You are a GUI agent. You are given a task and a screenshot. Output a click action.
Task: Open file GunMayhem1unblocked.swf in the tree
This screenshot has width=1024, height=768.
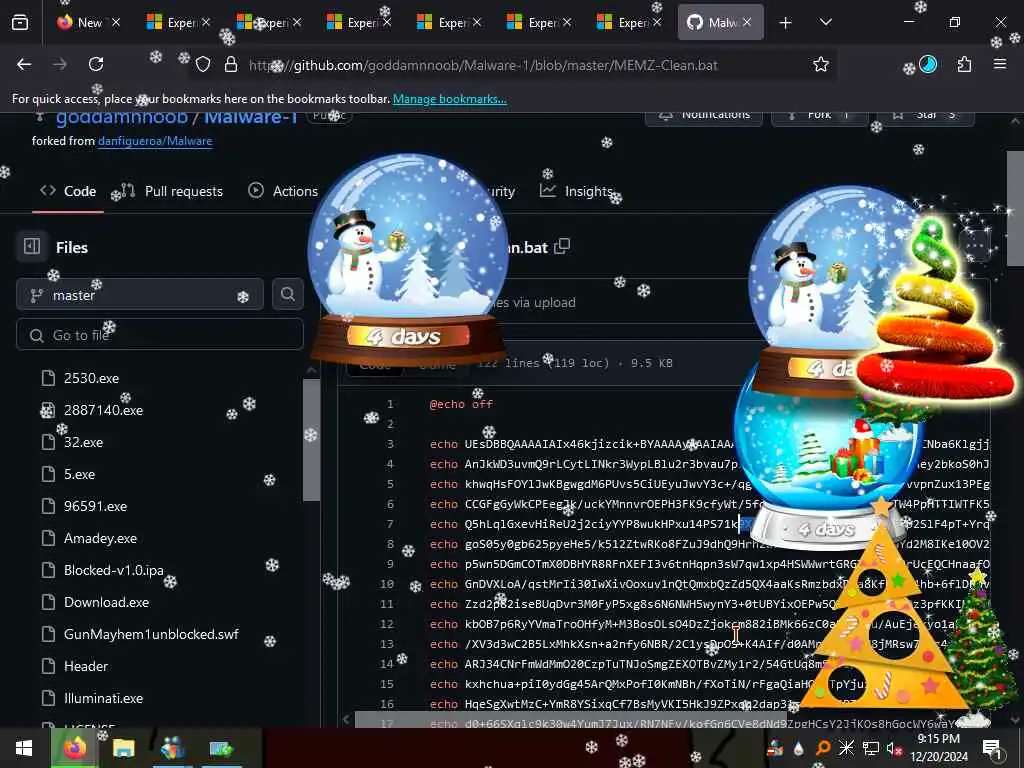[151, 634]
